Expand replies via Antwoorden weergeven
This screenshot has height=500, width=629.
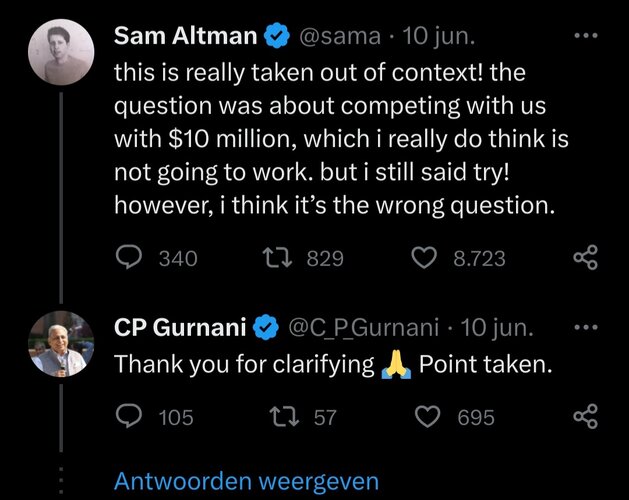click(246, 481)
